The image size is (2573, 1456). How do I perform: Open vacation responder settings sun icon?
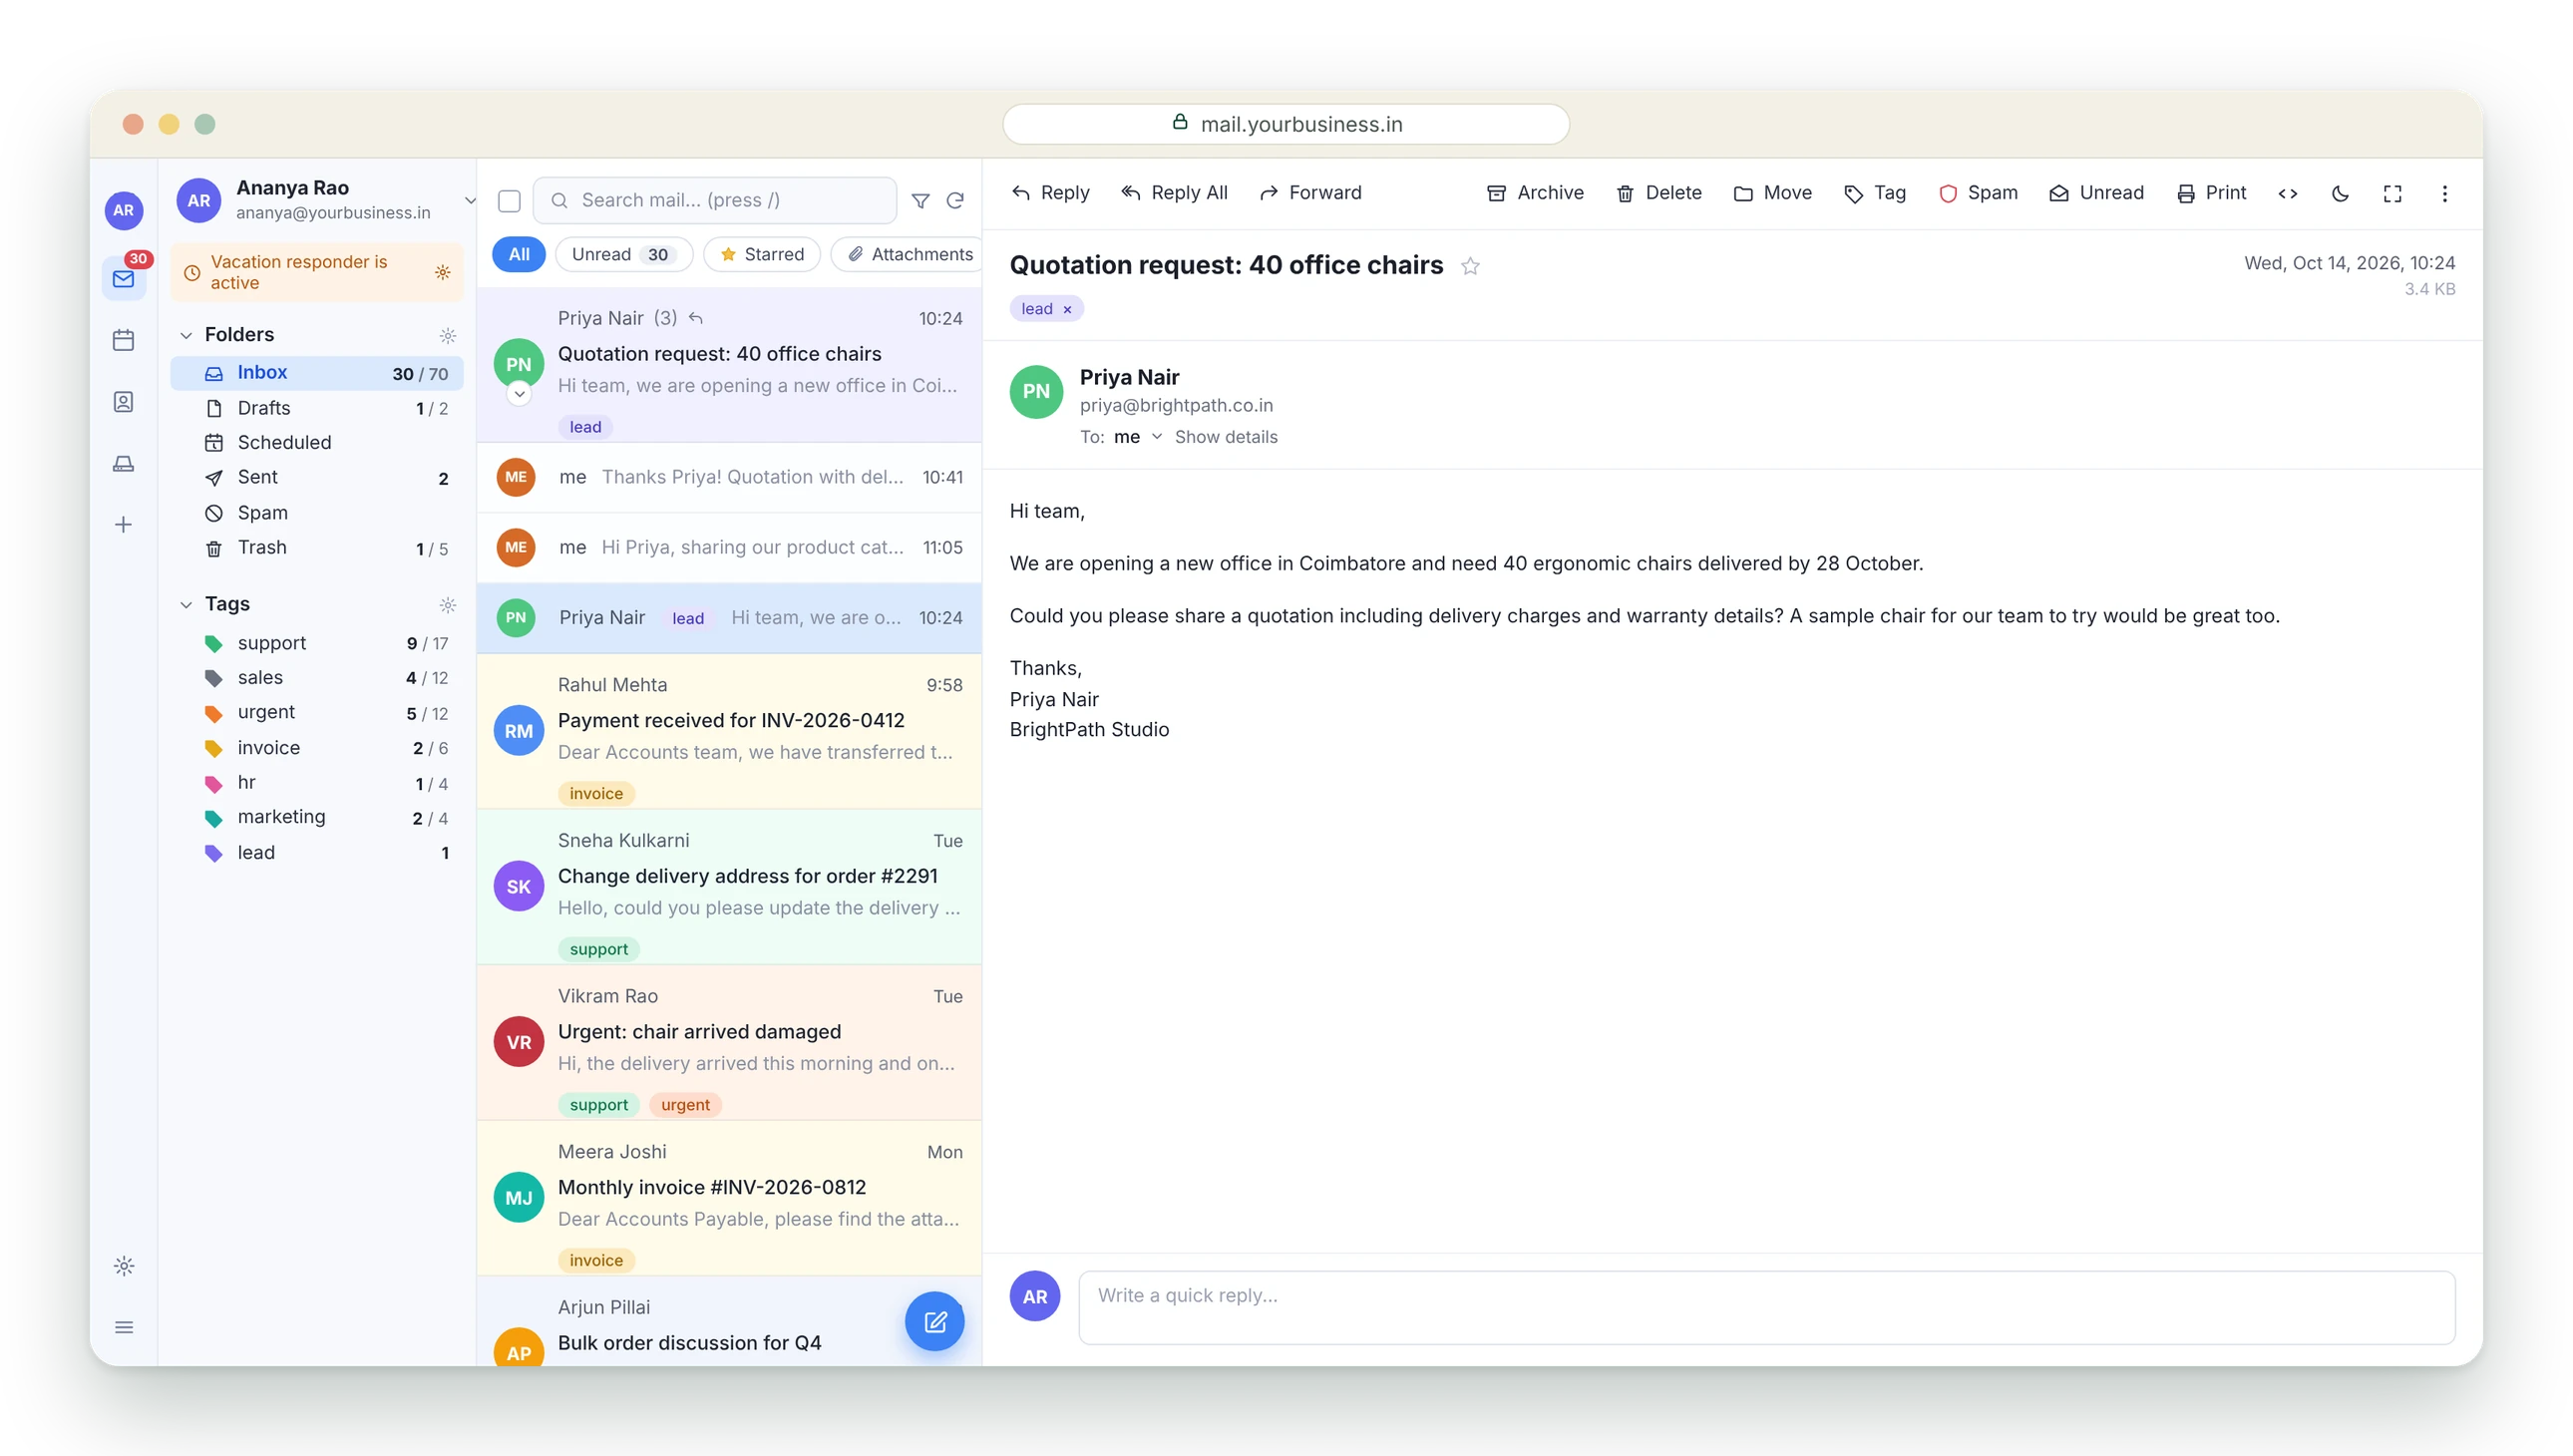[443, 272]
